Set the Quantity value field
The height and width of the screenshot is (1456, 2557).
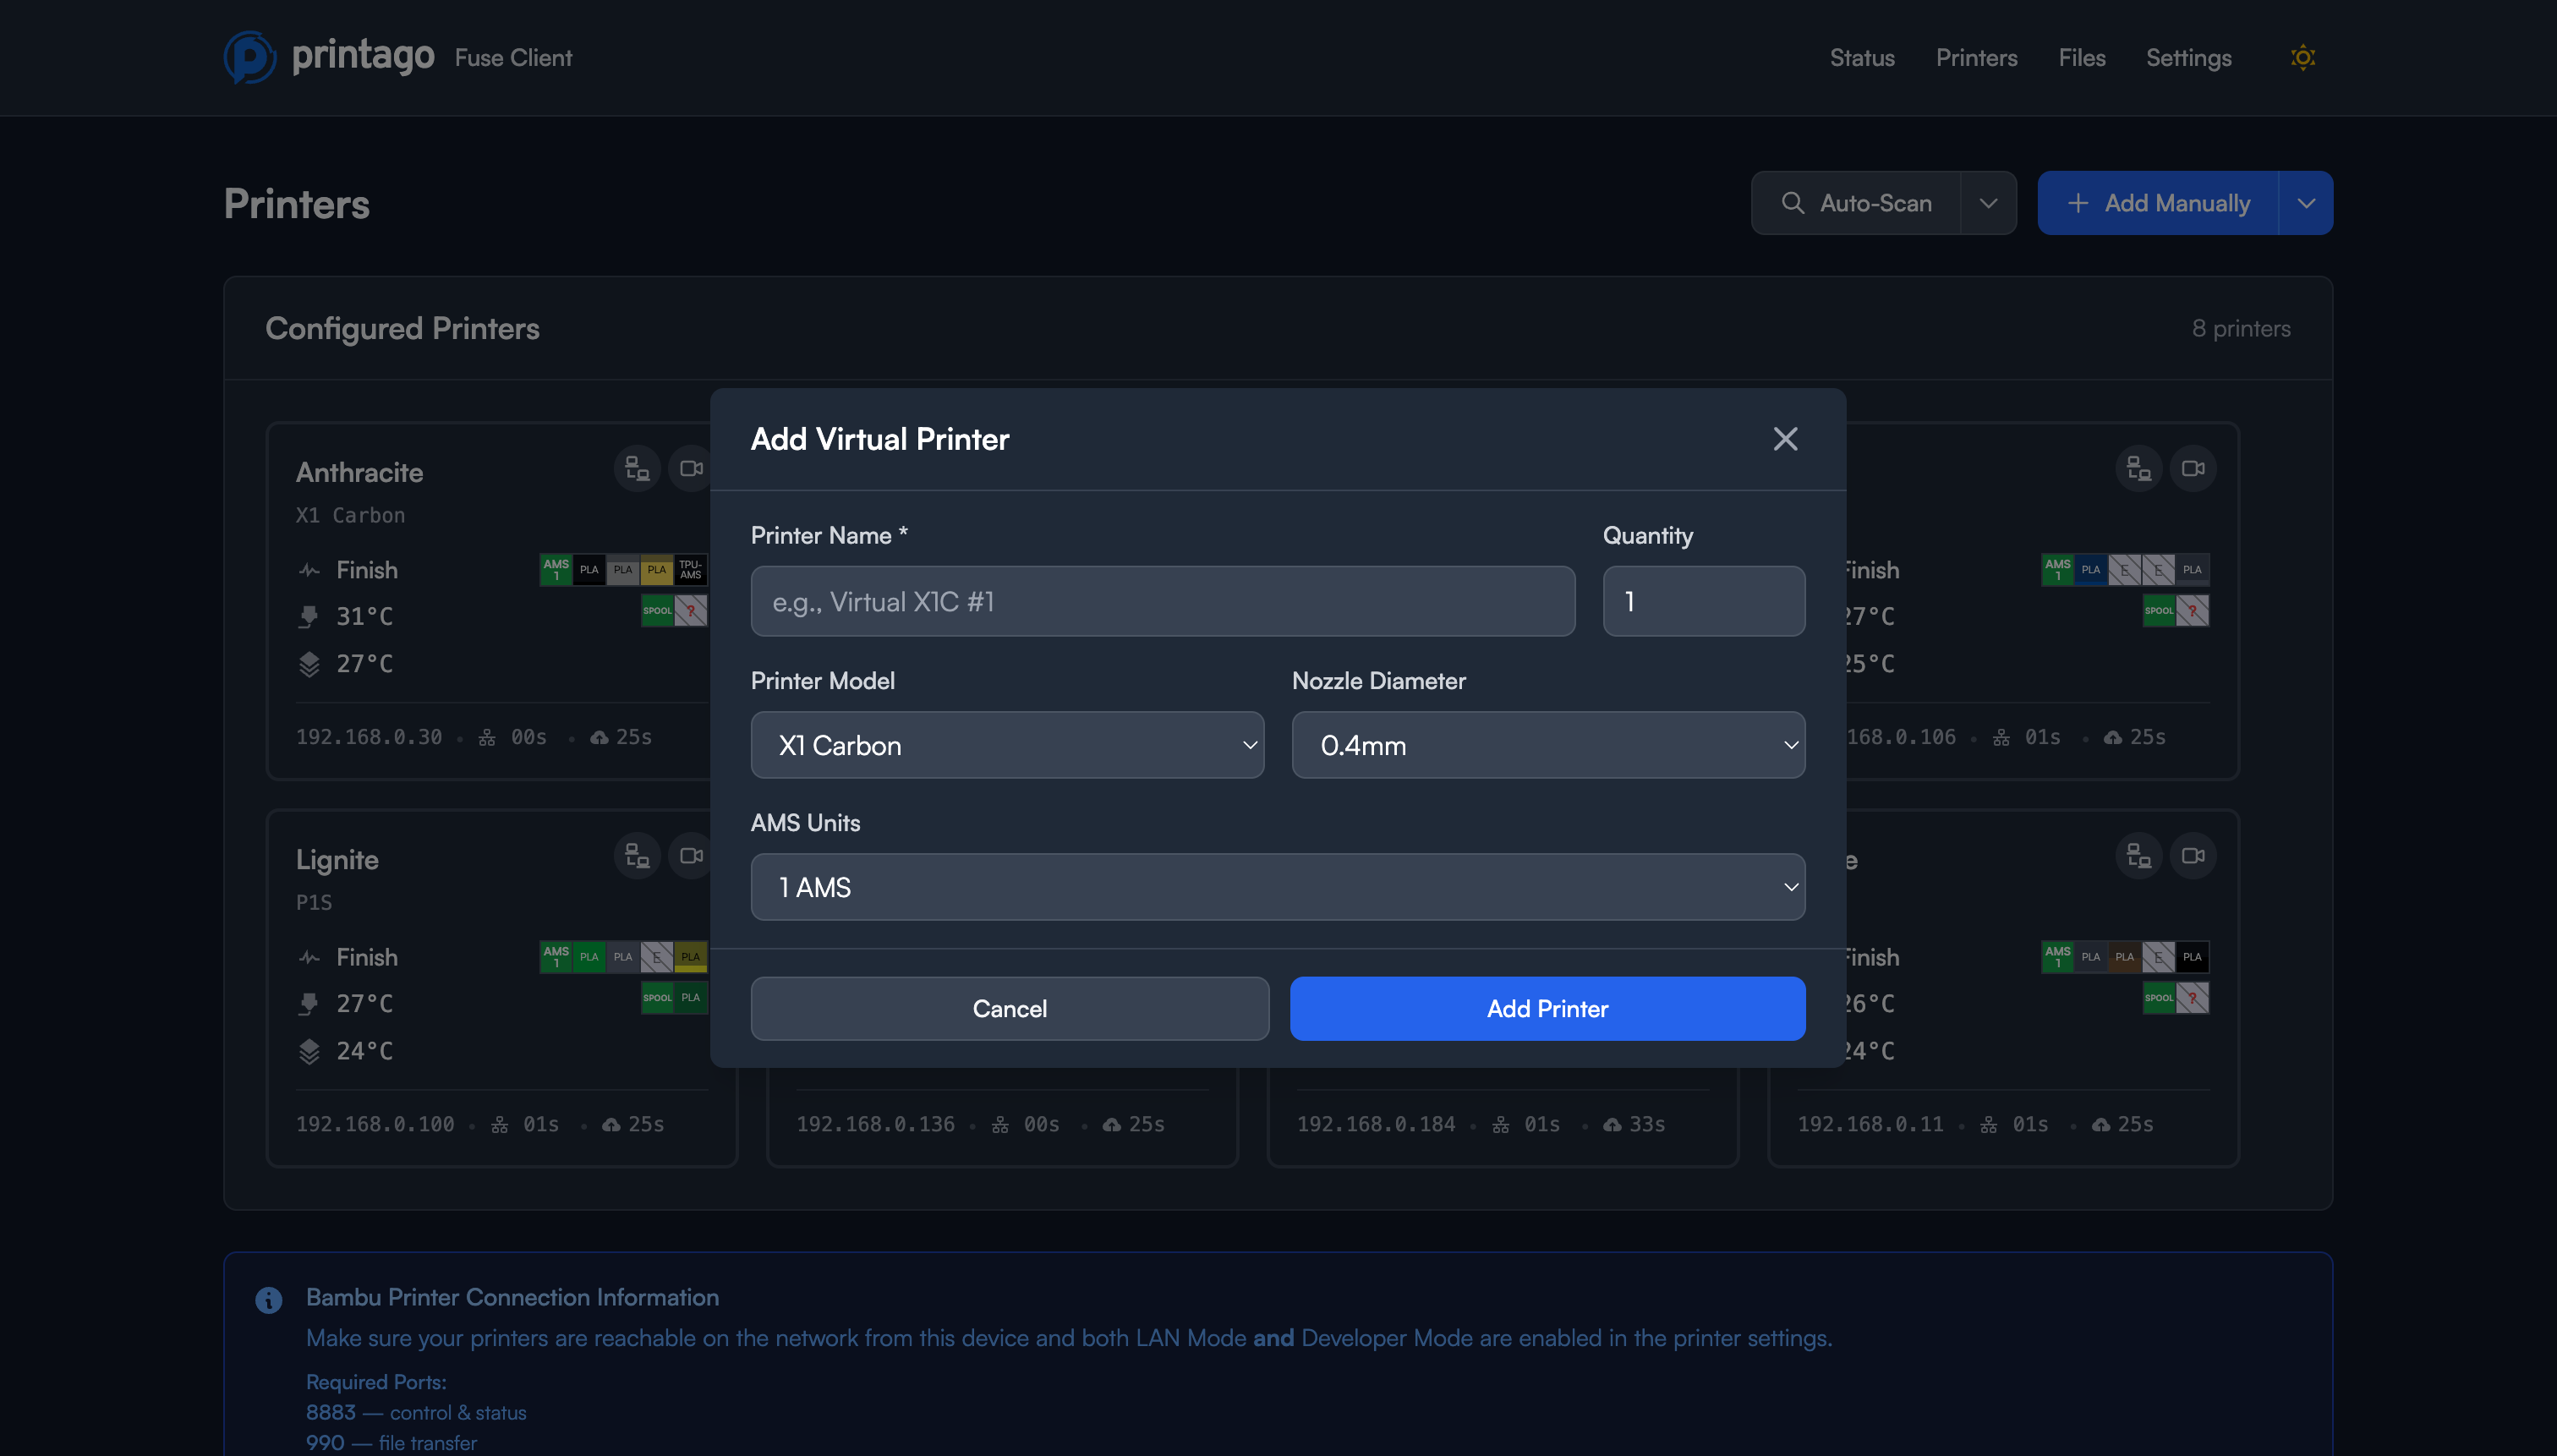tap(1704, 601)
